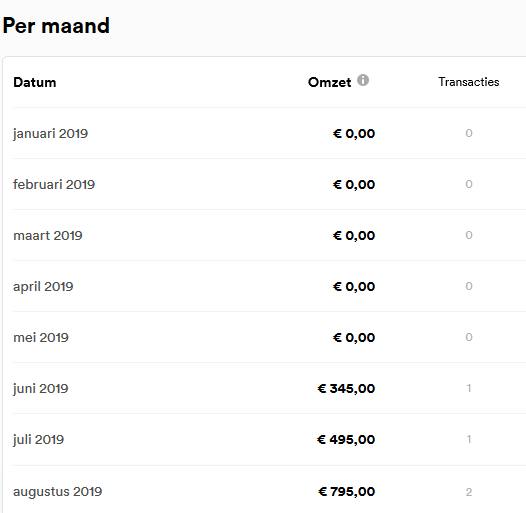Select the april 2019 date entry
This screenshot has height=513, width=526.
[x=43, y=287]
